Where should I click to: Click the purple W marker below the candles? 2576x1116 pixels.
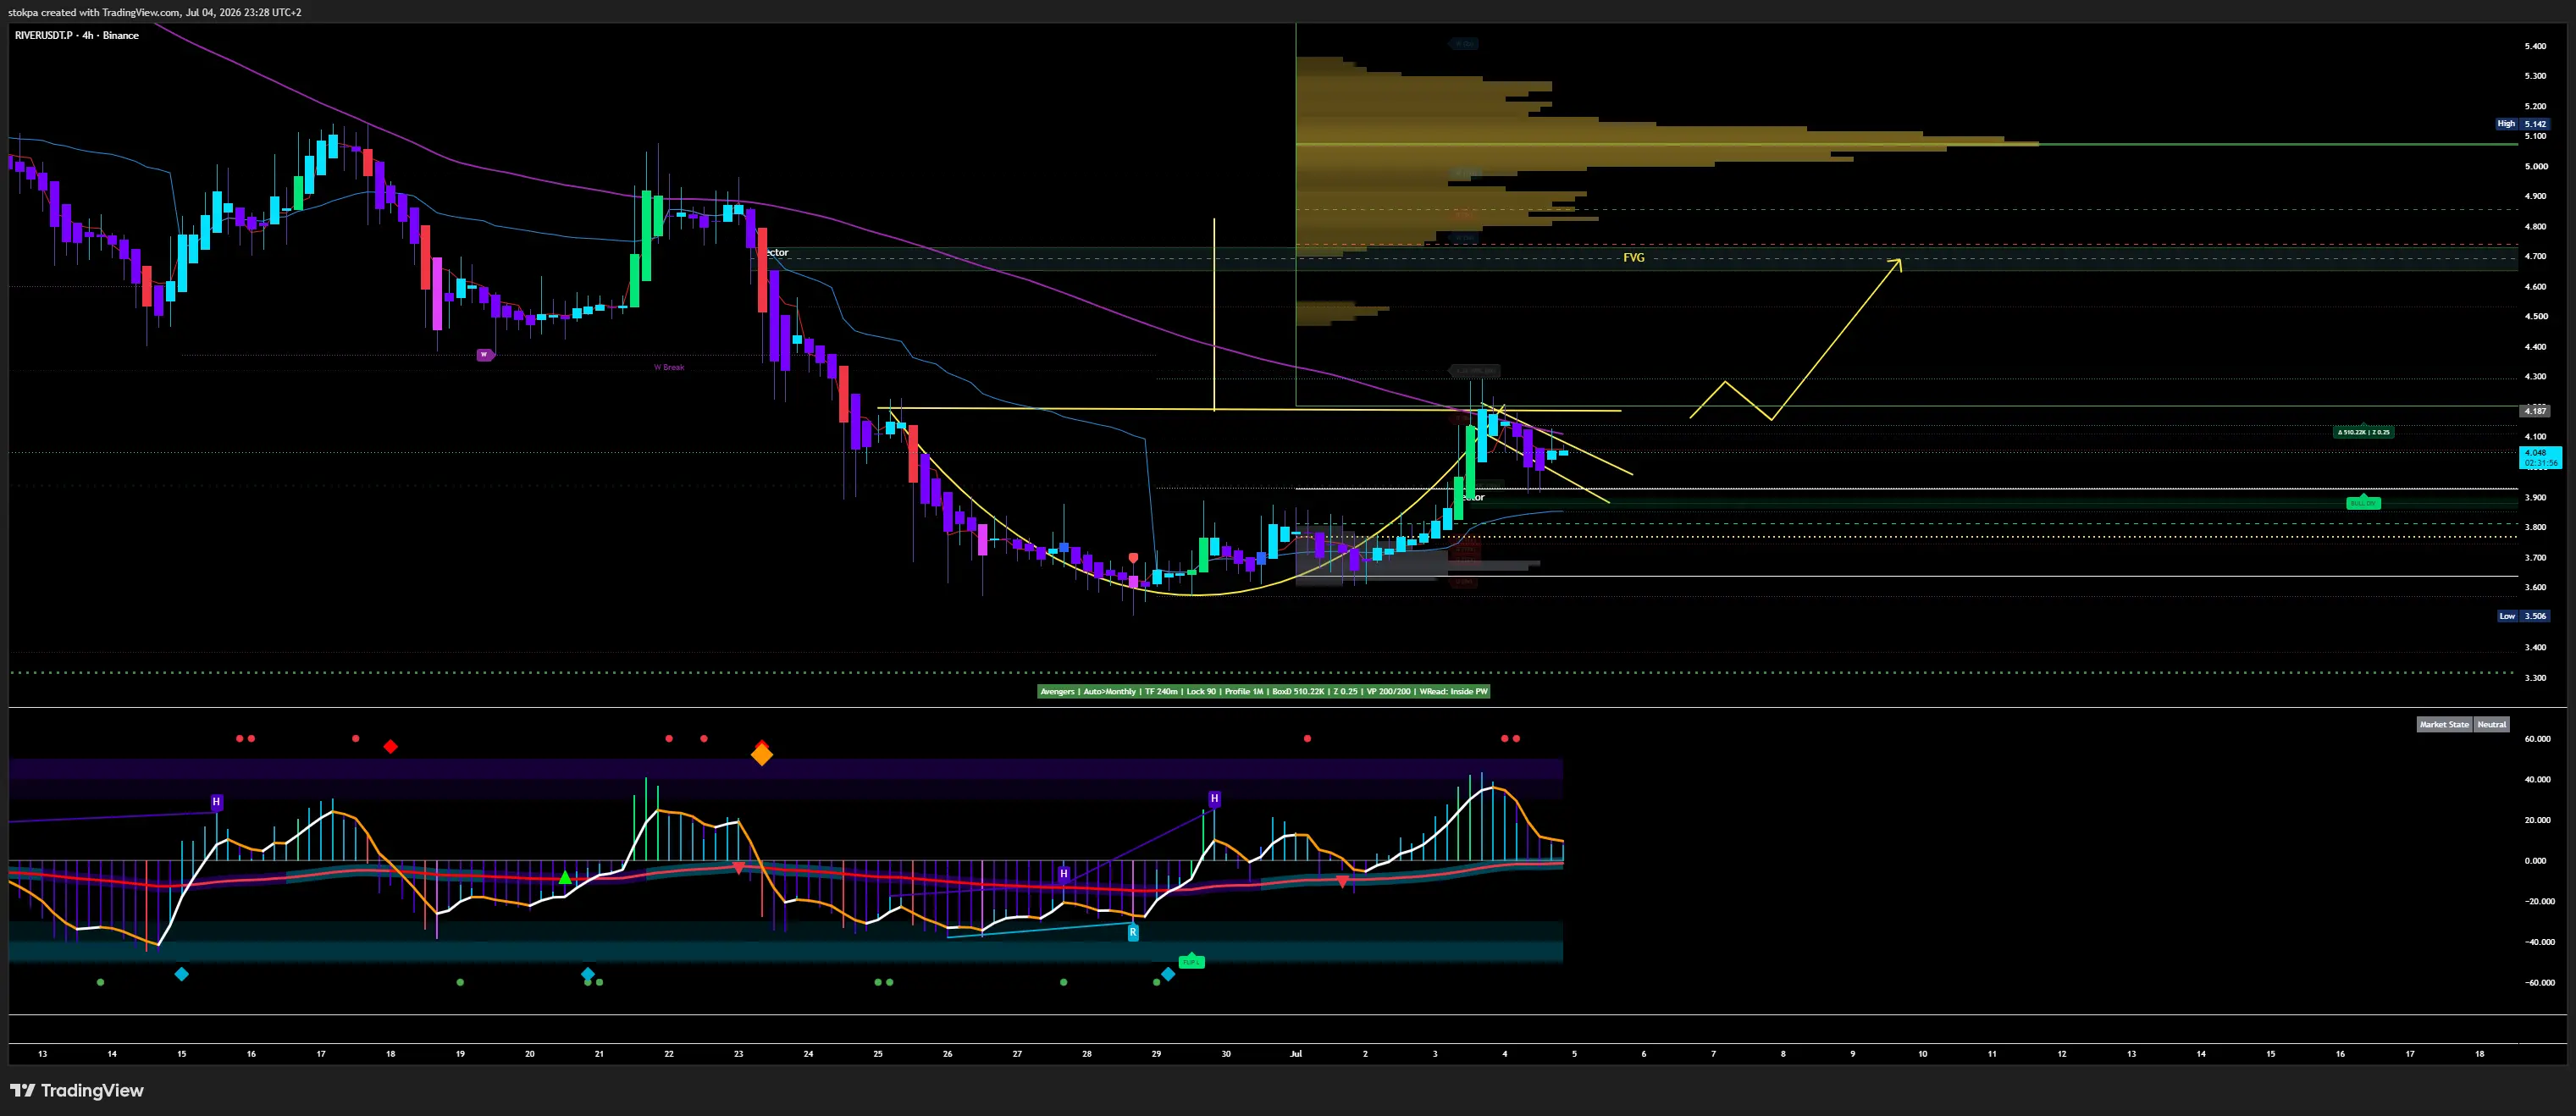coord(485,354)
